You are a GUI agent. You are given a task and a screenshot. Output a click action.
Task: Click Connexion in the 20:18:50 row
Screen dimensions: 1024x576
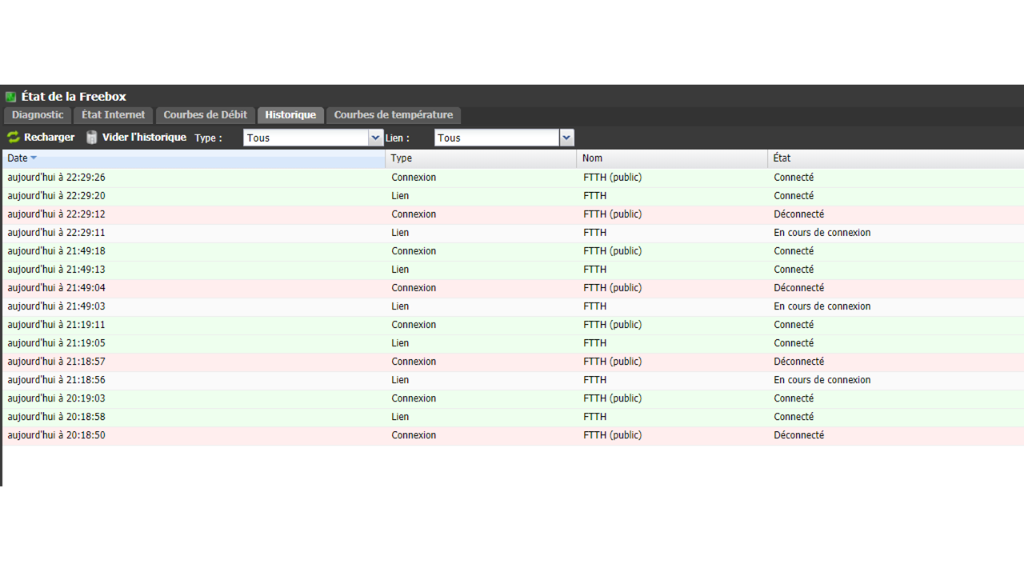[x=413, y=435]
